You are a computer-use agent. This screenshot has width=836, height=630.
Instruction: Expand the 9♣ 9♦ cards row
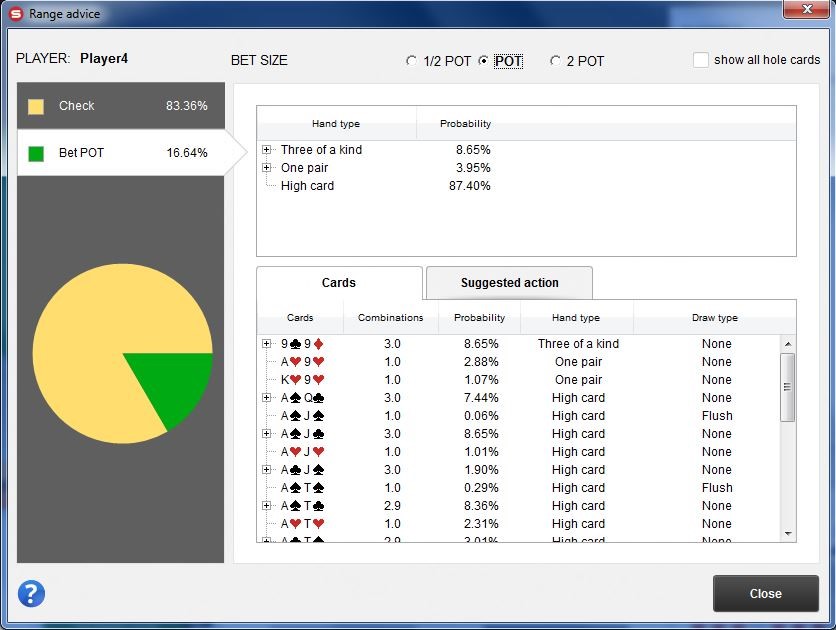(x=267, y=344)
